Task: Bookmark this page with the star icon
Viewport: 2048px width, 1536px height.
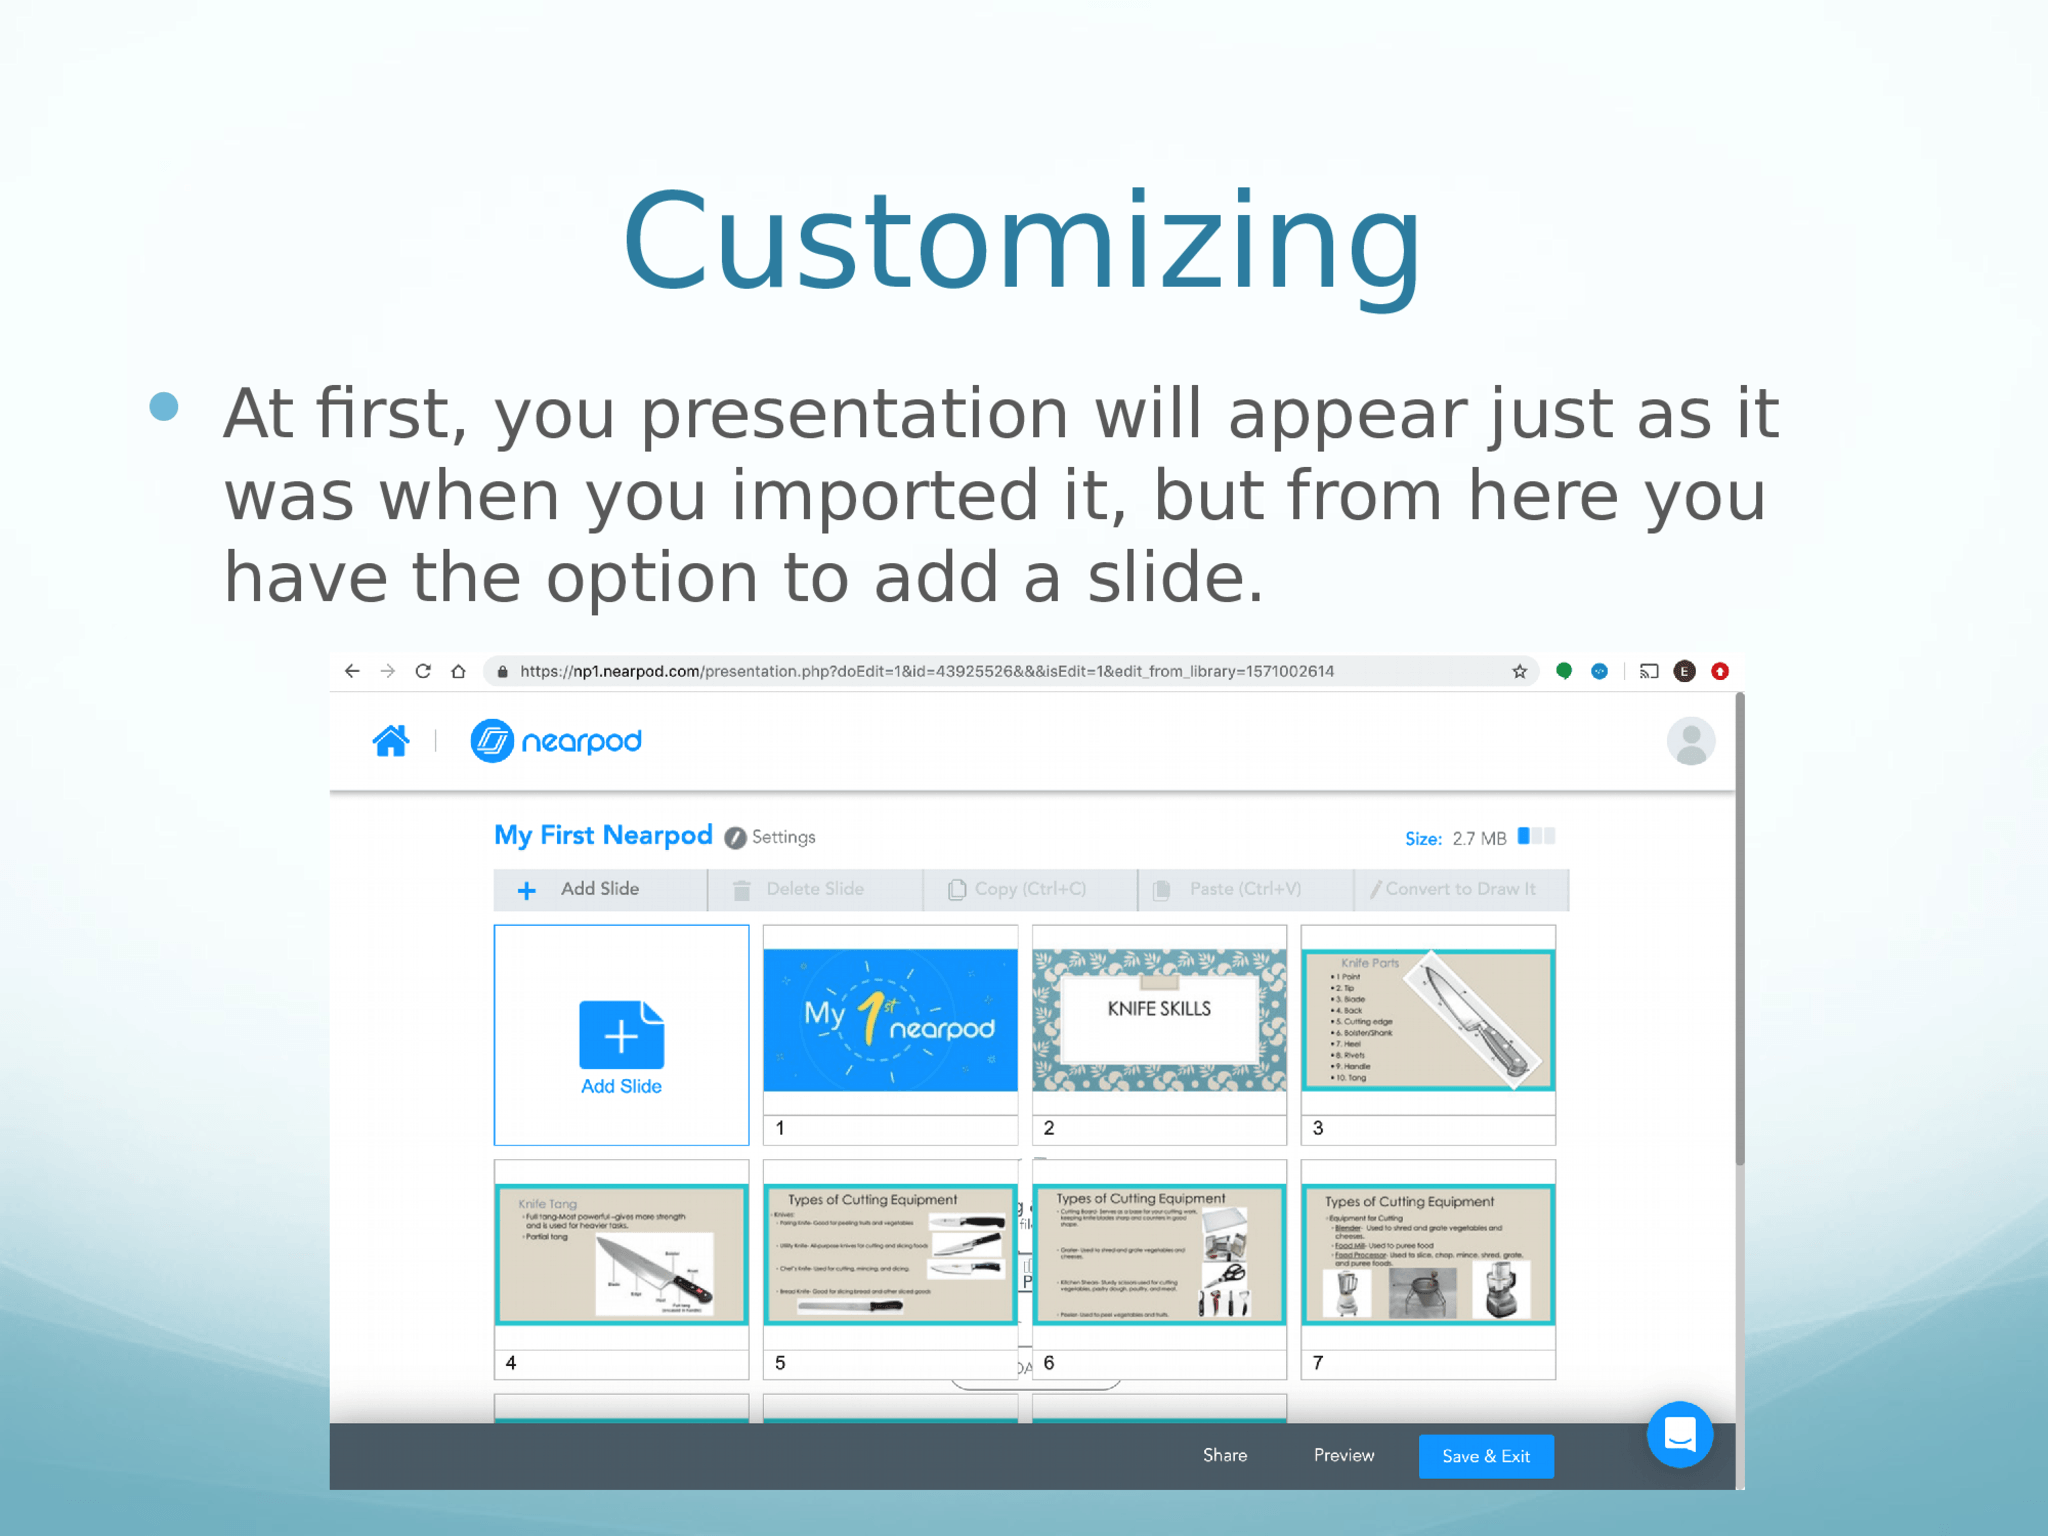Action: [1520, 671]
